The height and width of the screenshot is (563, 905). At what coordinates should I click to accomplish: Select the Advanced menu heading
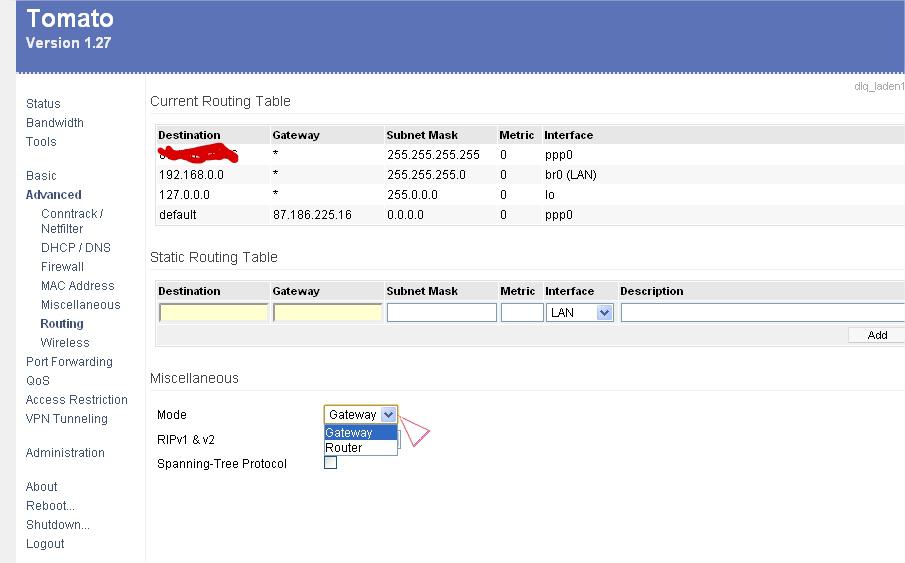pyautogui.click(x=54, y=195)
